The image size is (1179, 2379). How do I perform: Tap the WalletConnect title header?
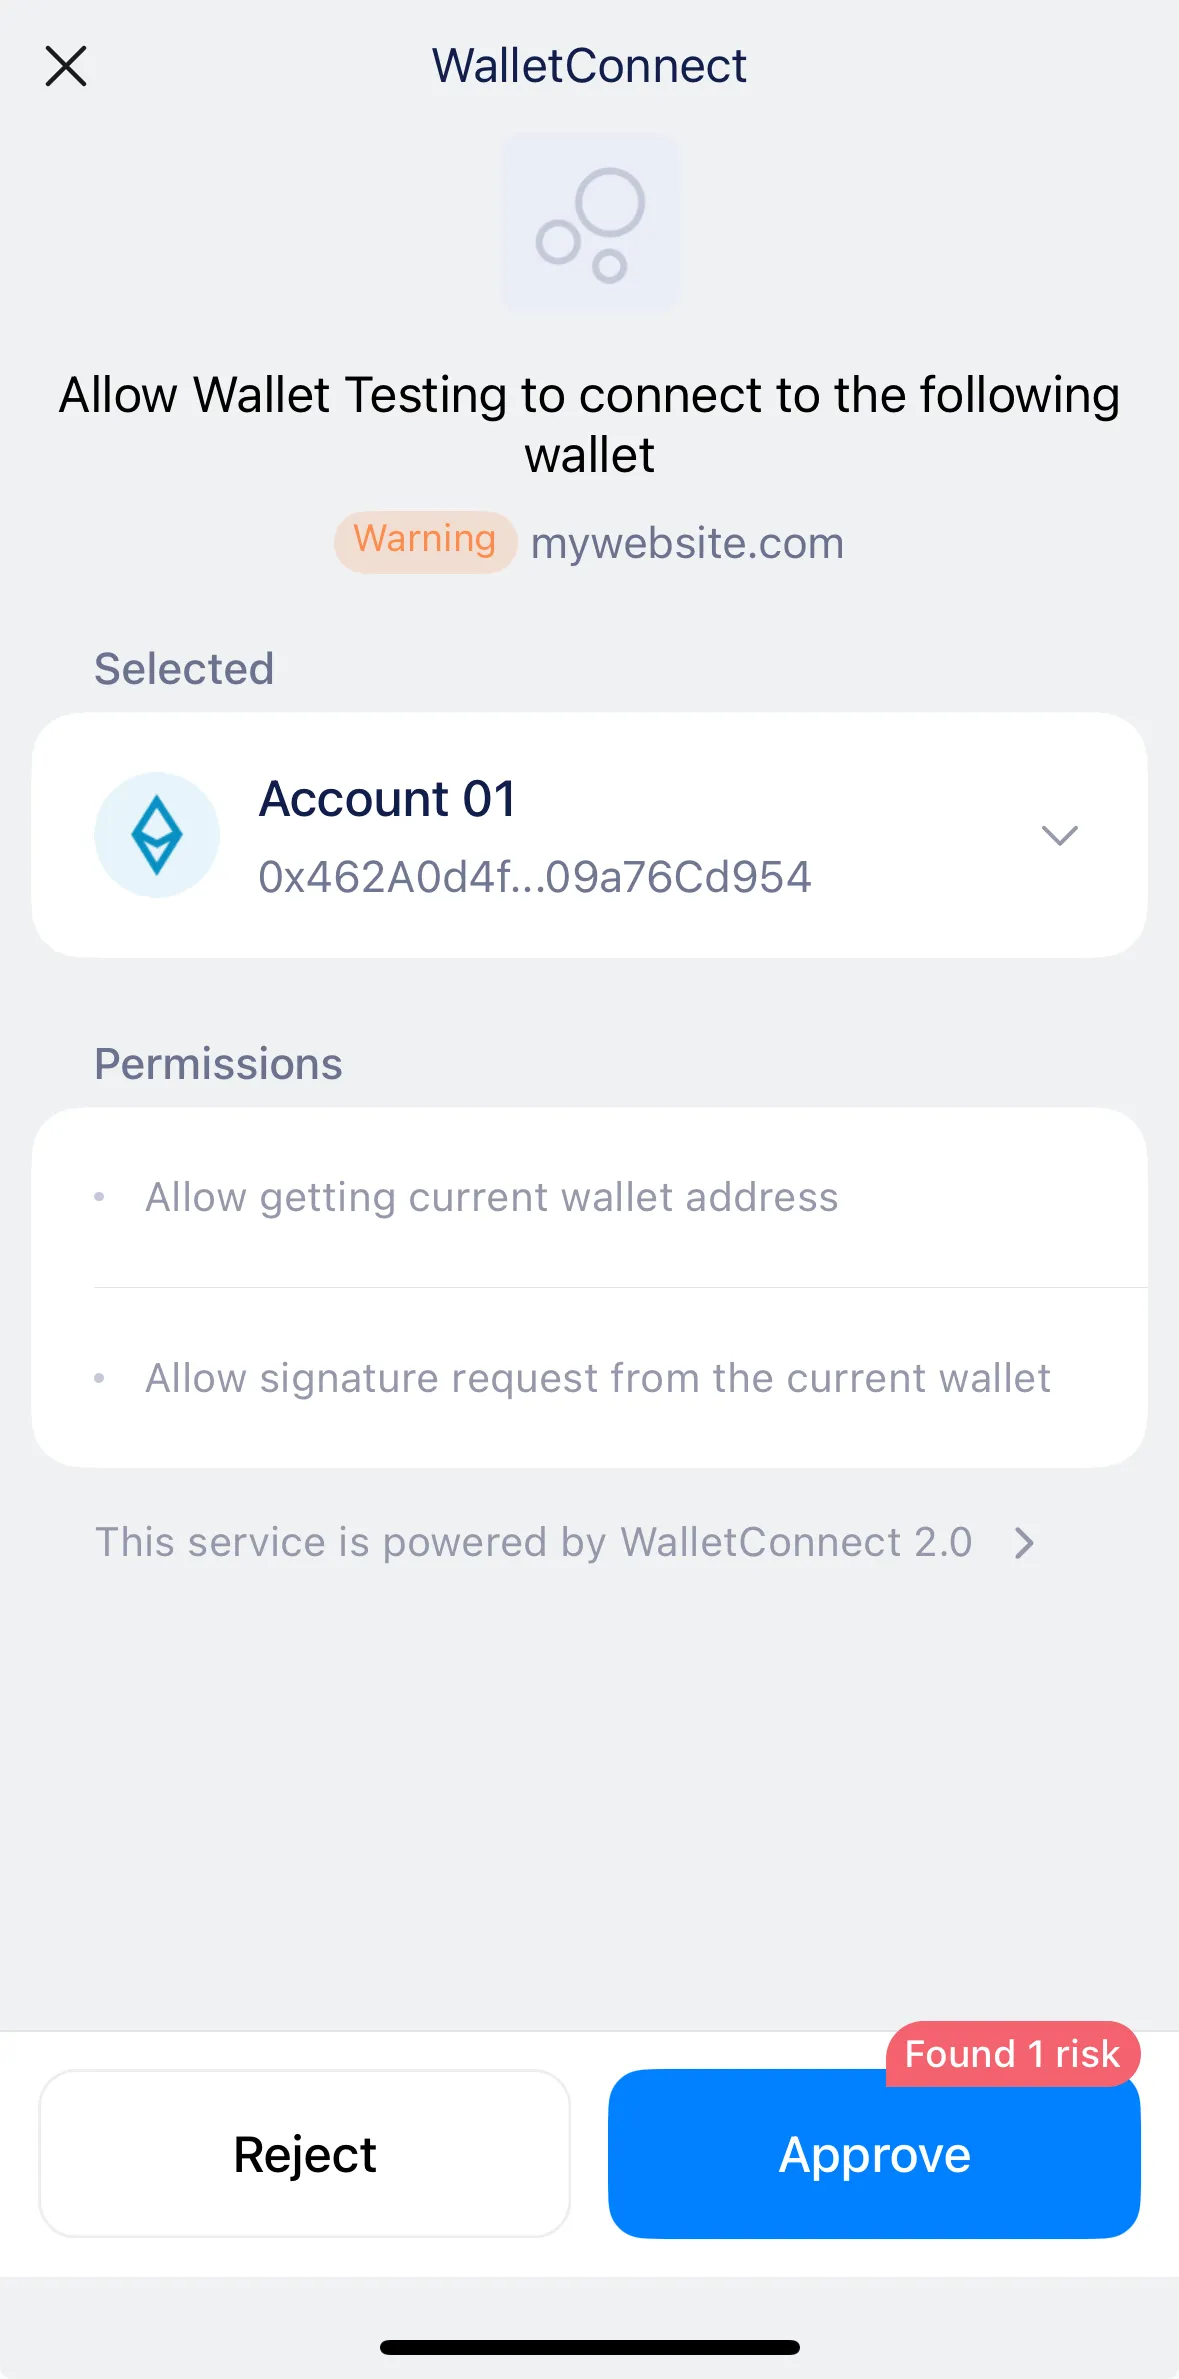[x=589, y=65]
